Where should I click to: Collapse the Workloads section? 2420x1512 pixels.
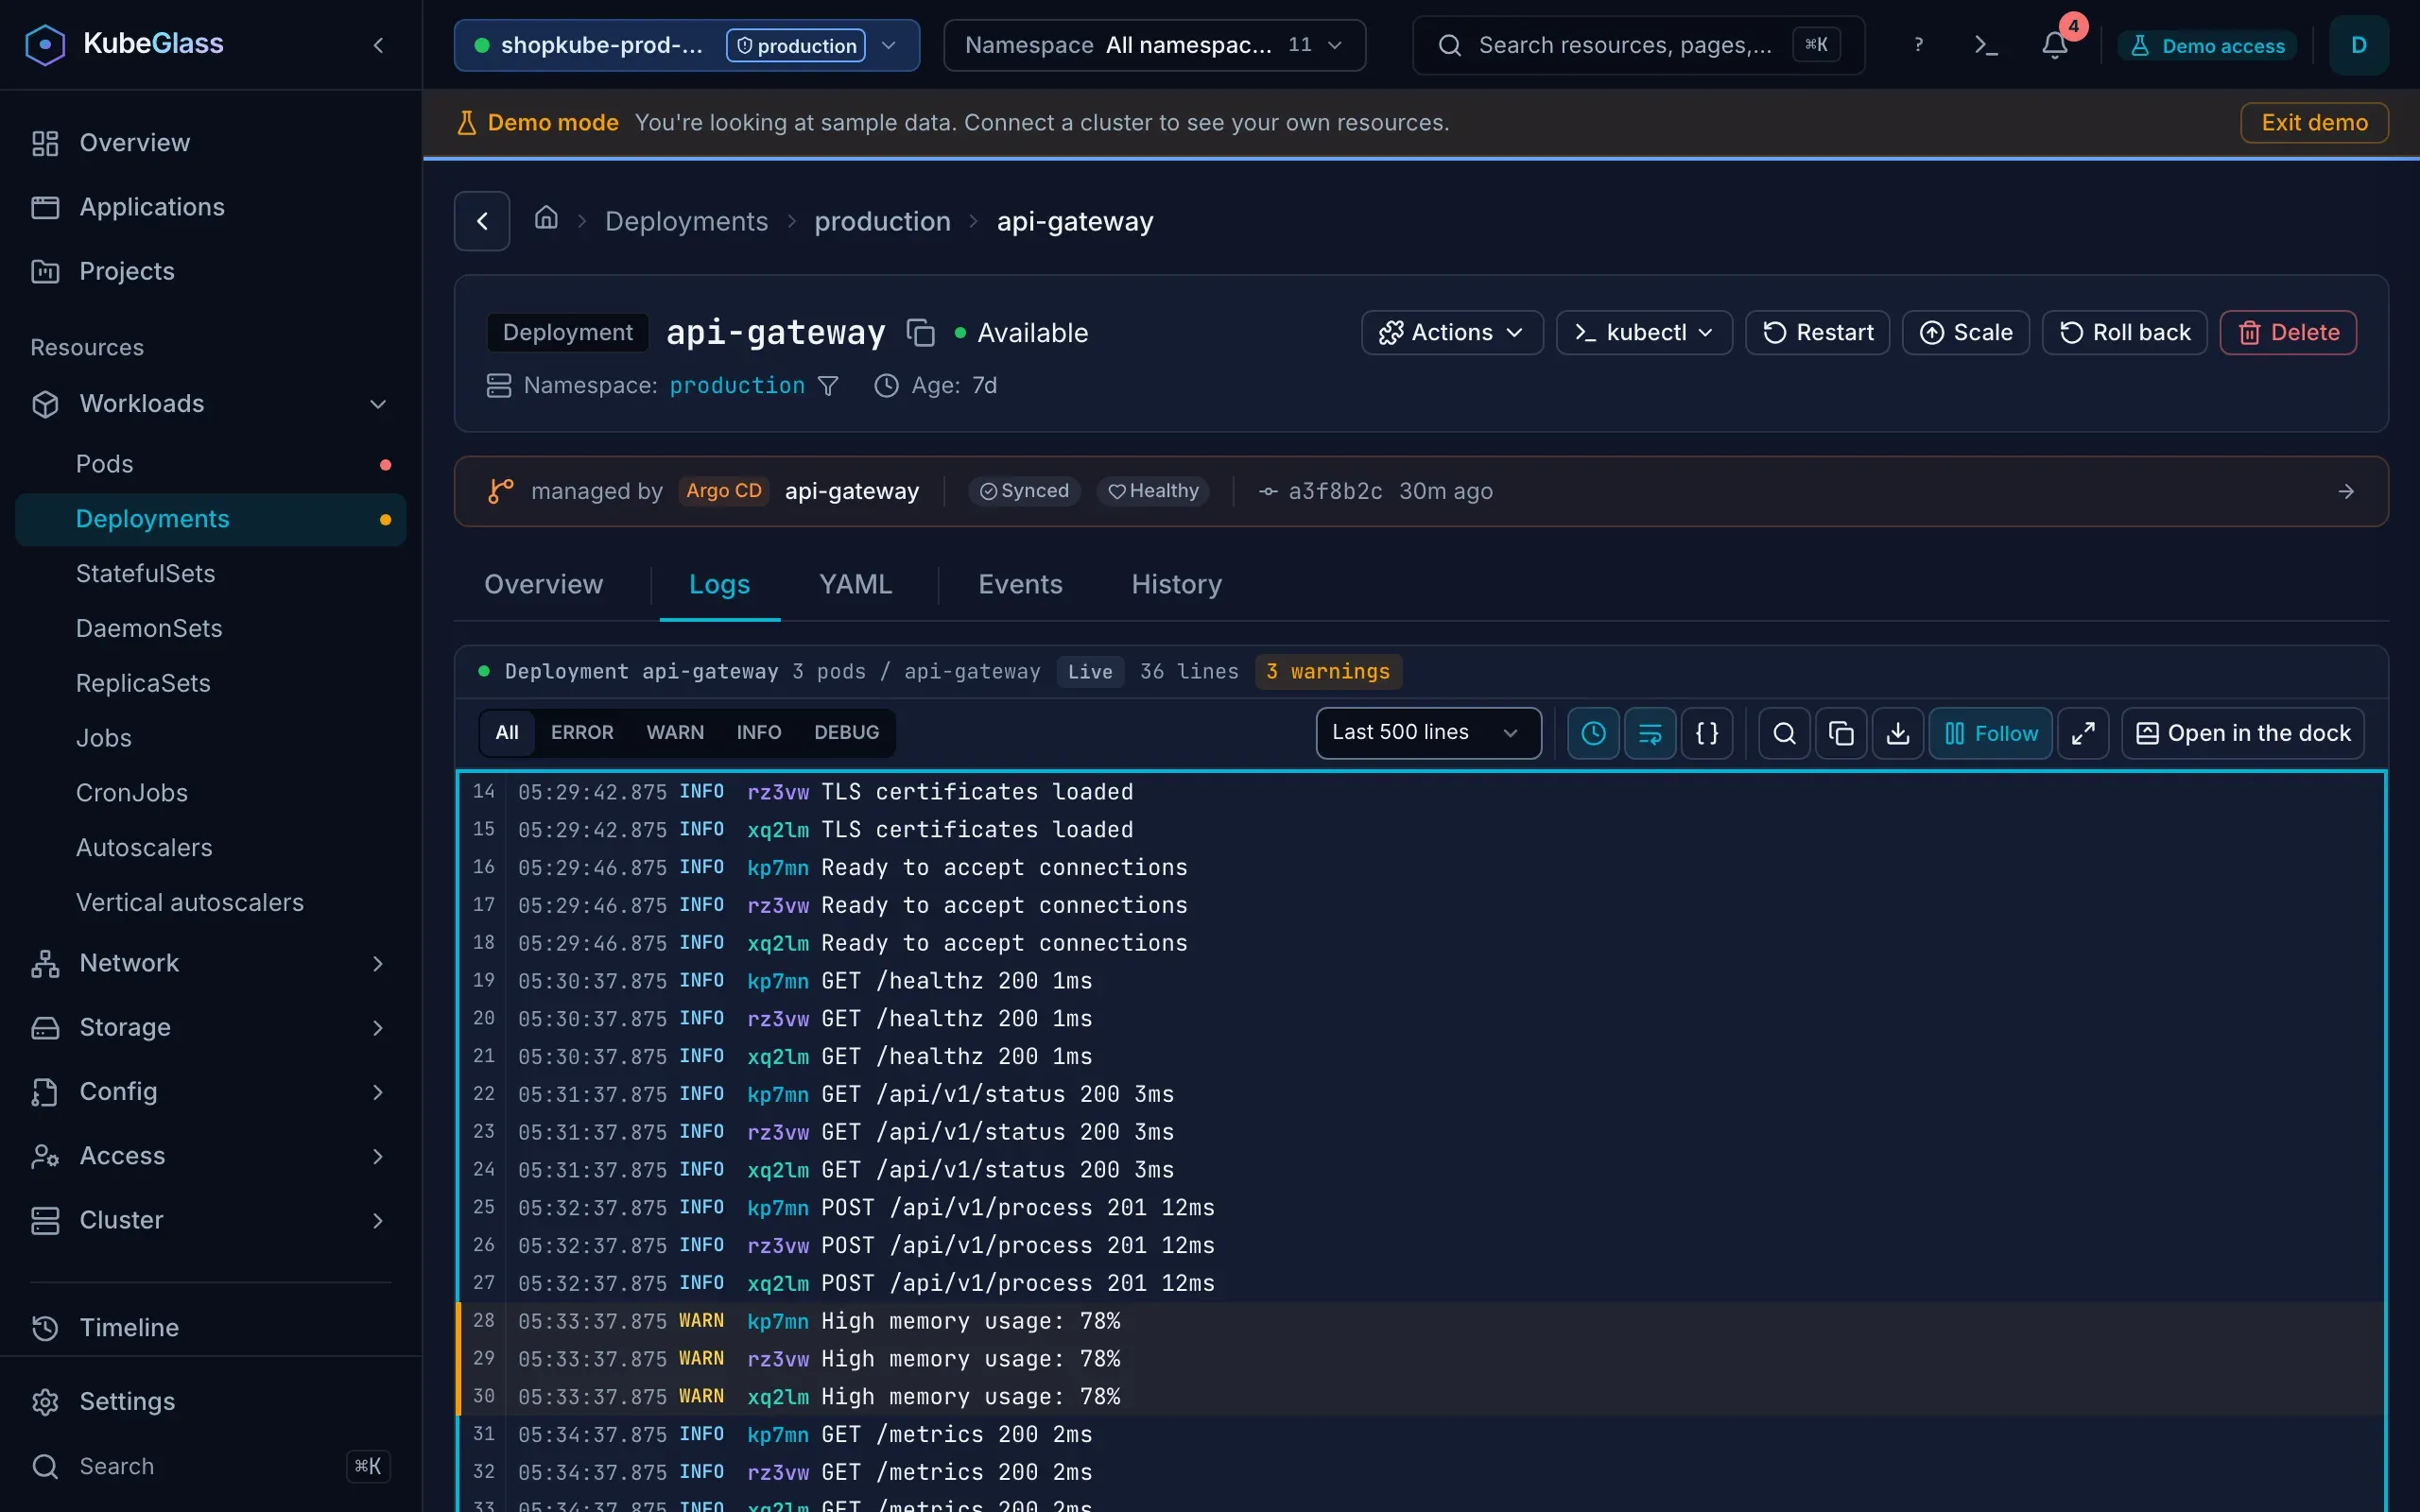click(210, 404)
